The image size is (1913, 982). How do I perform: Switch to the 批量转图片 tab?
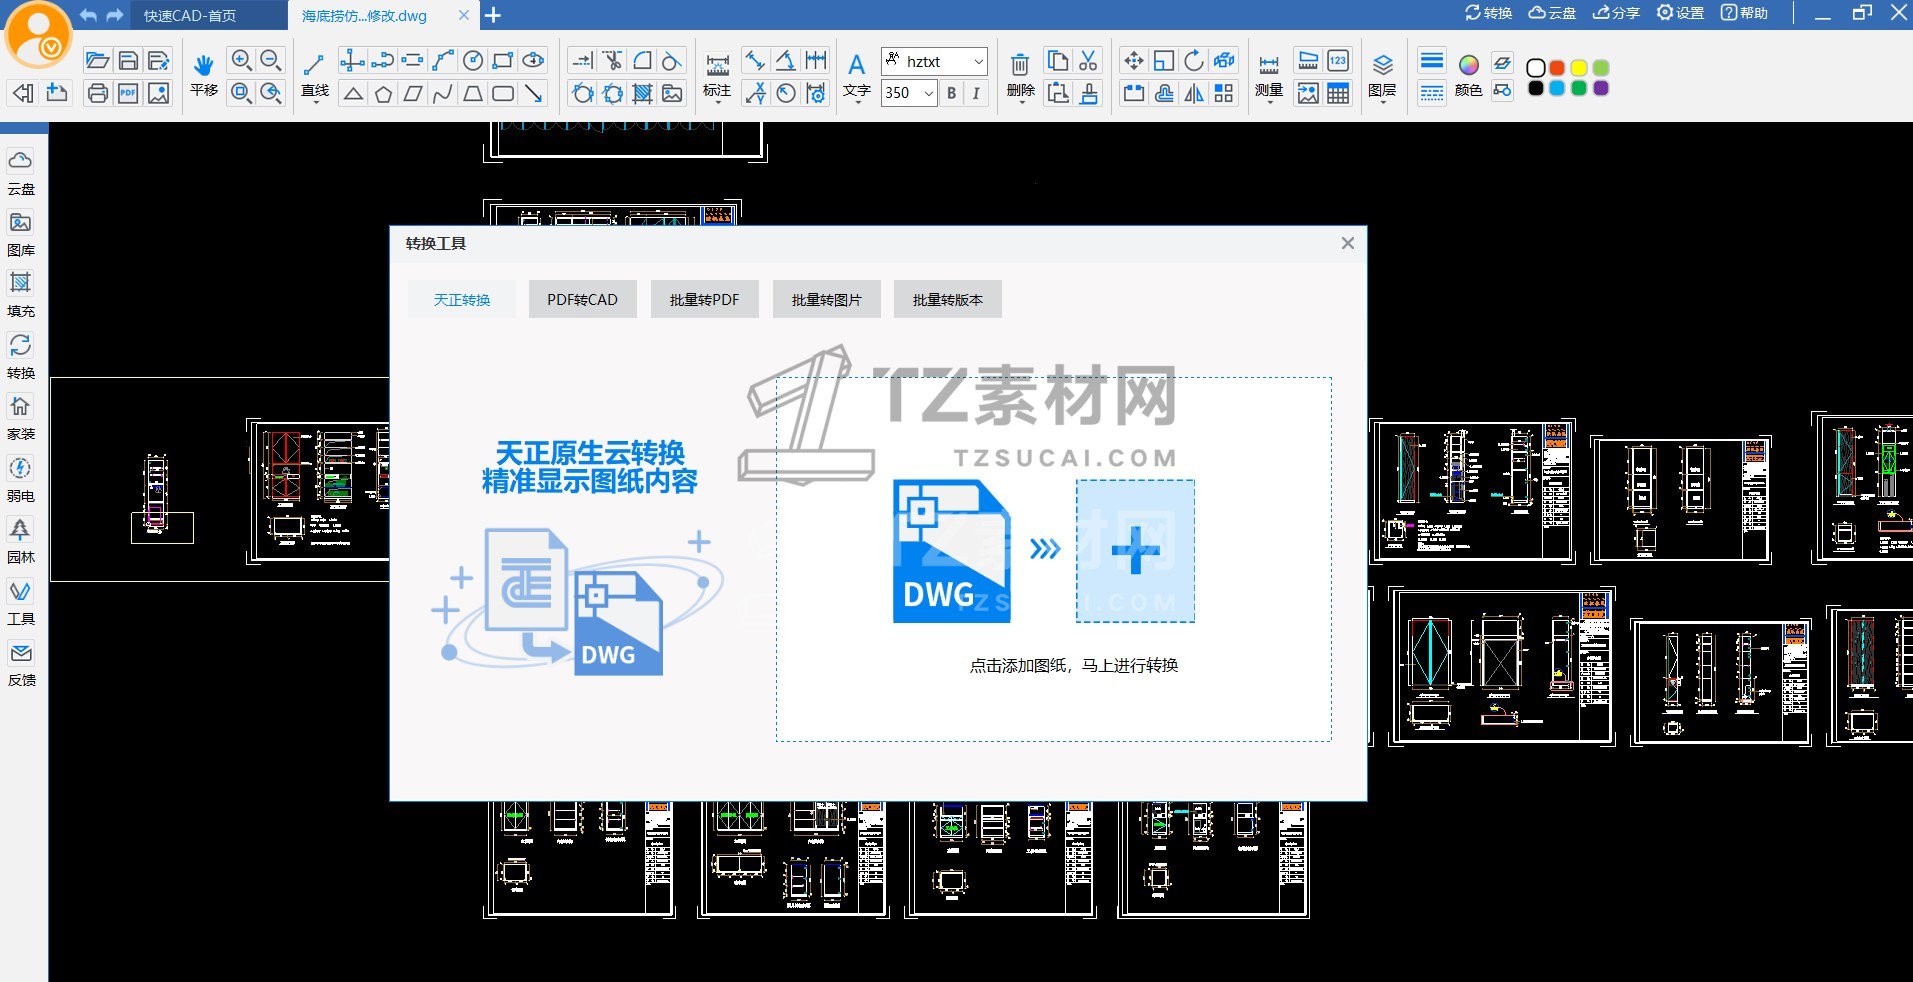pos(827,299)
